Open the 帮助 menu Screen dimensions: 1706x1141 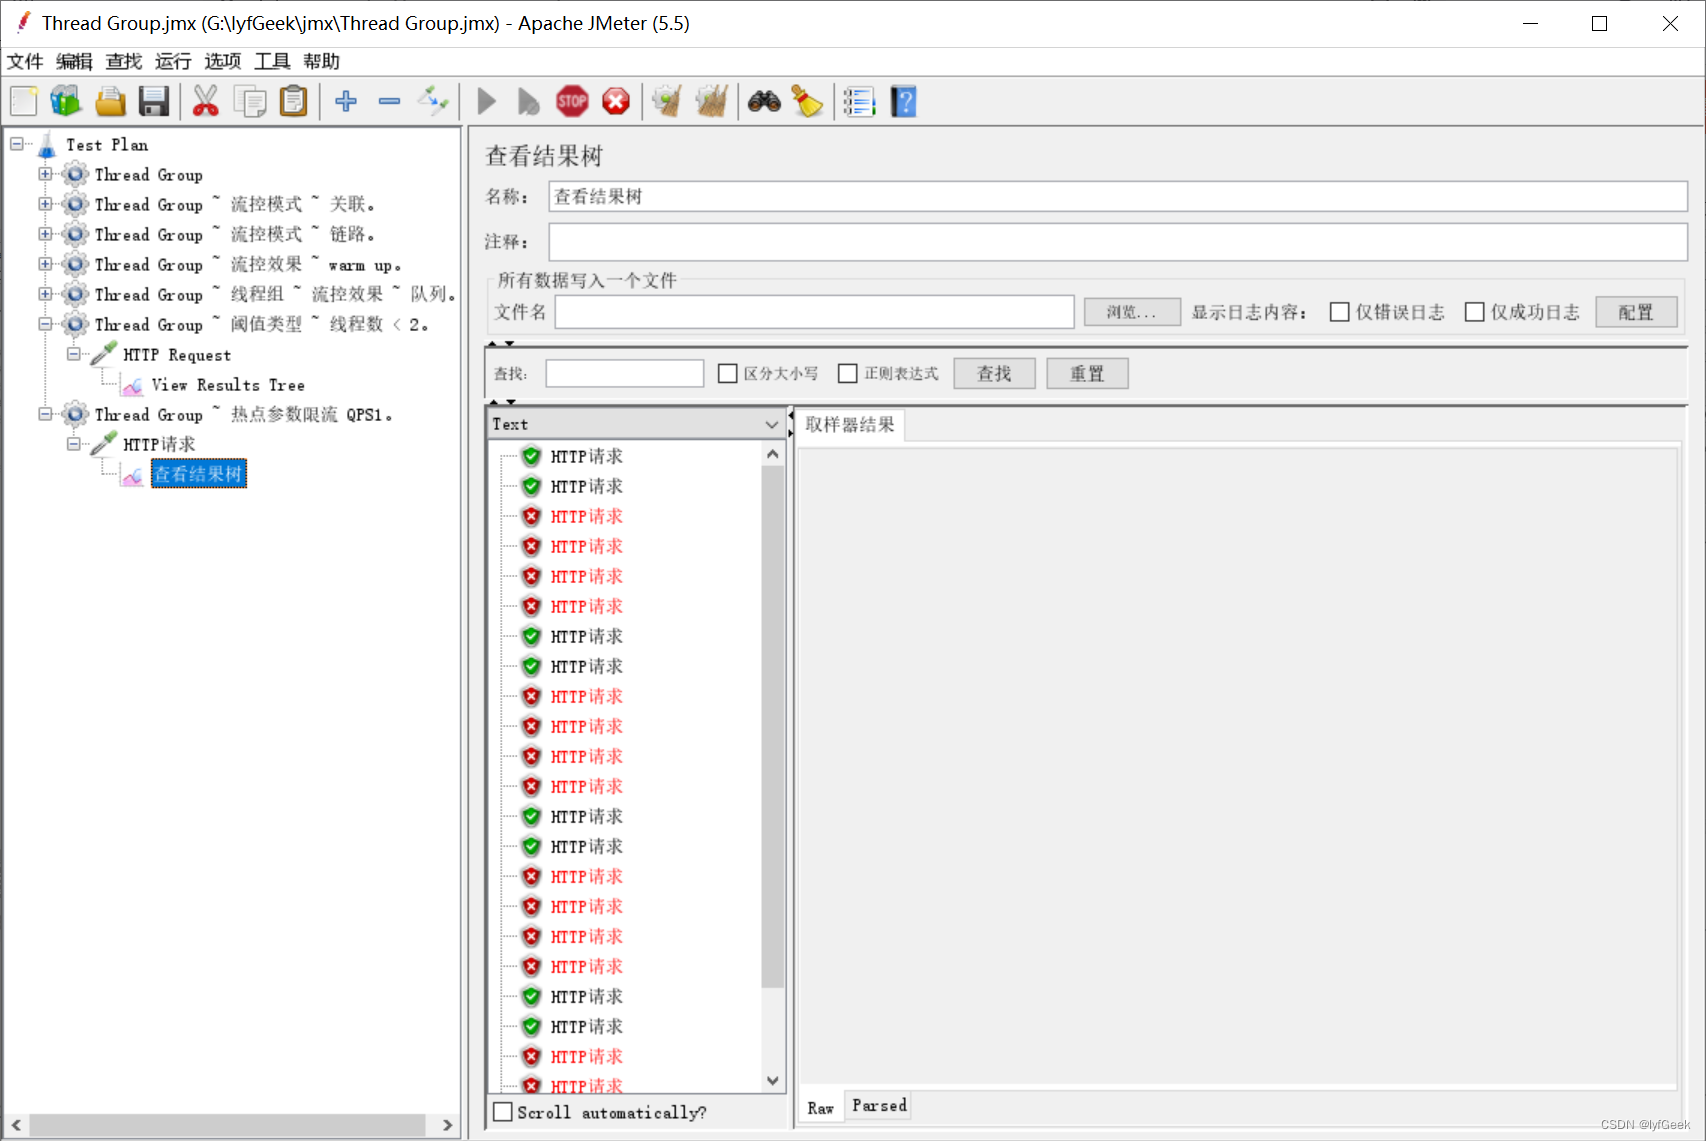[x=322, y=61]
